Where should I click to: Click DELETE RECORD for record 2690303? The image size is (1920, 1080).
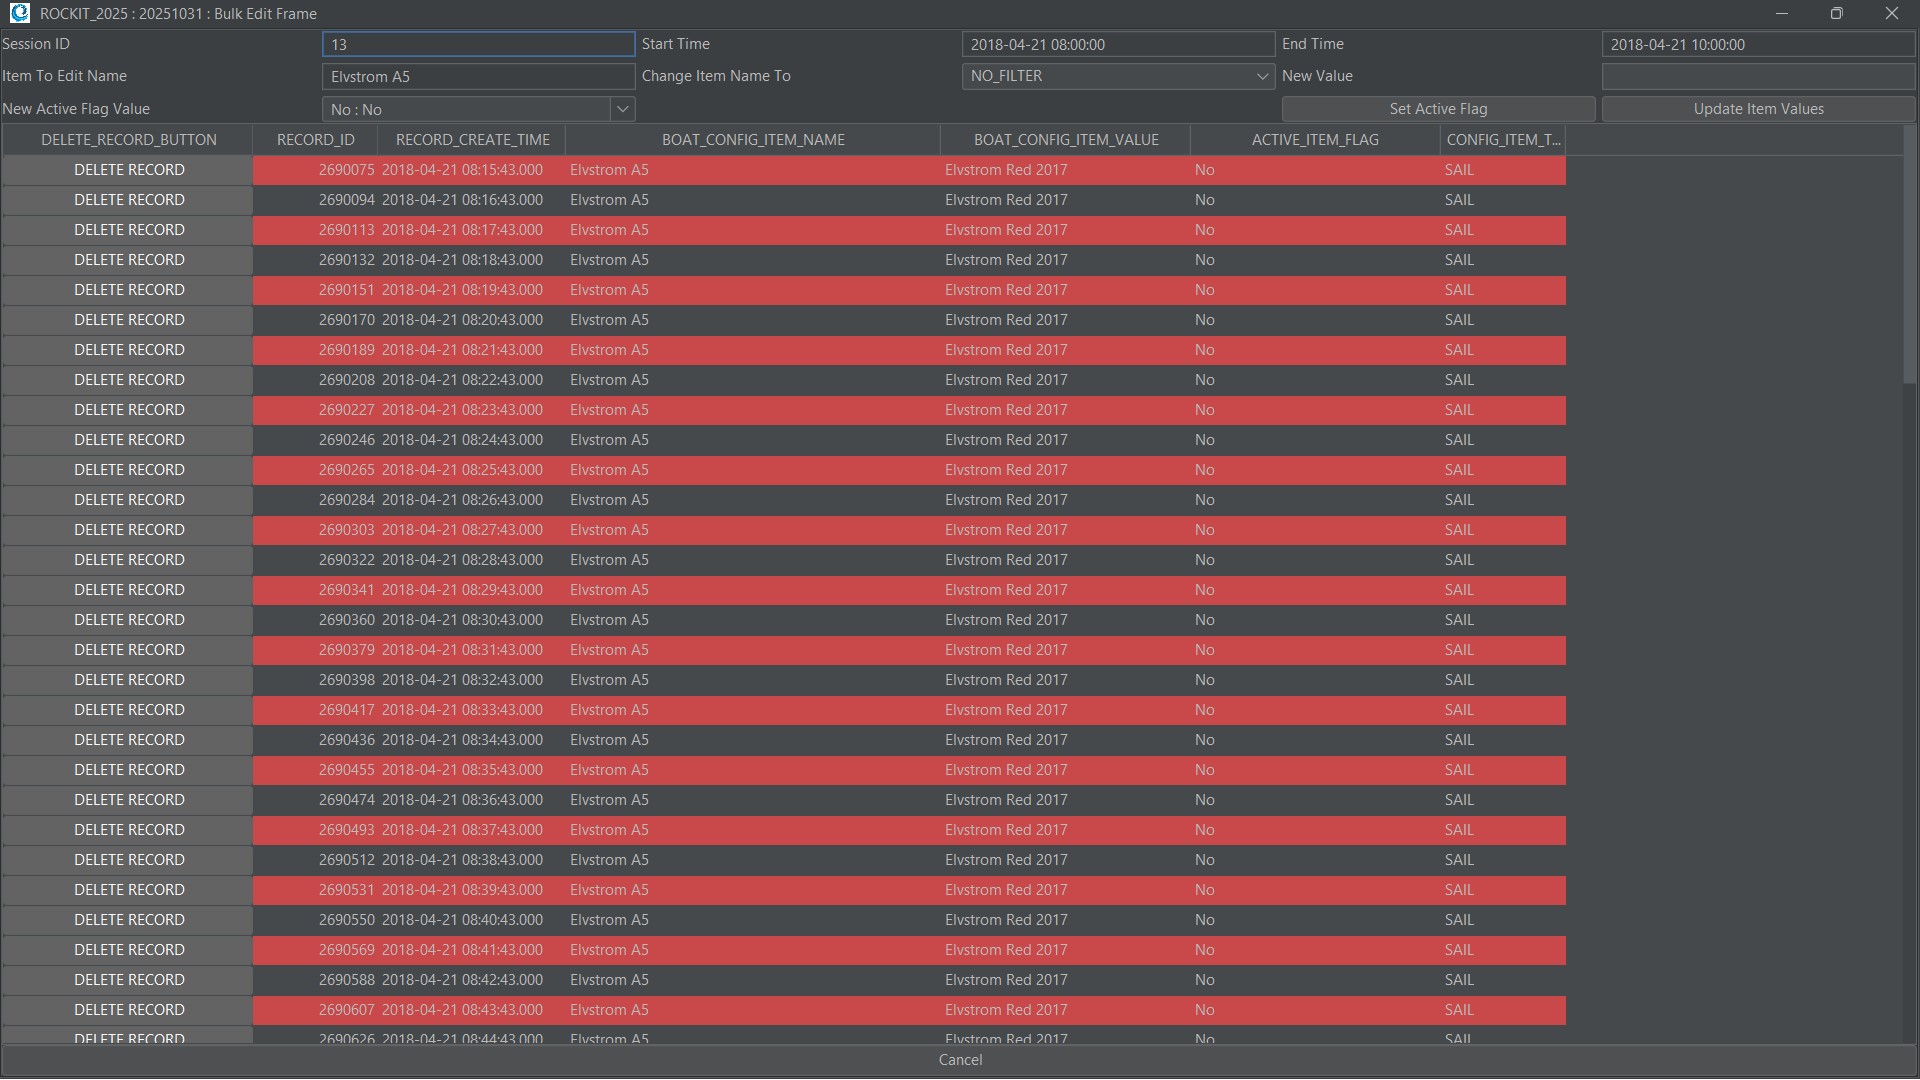coord(128,530)
